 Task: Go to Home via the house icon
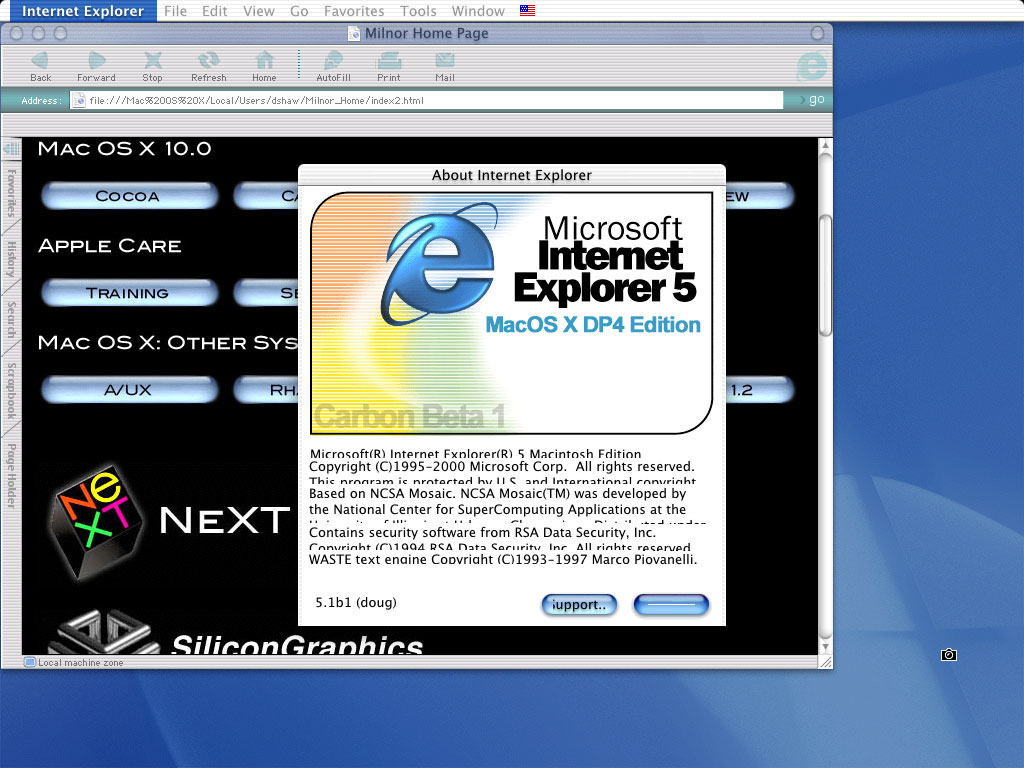pos(264,60)
